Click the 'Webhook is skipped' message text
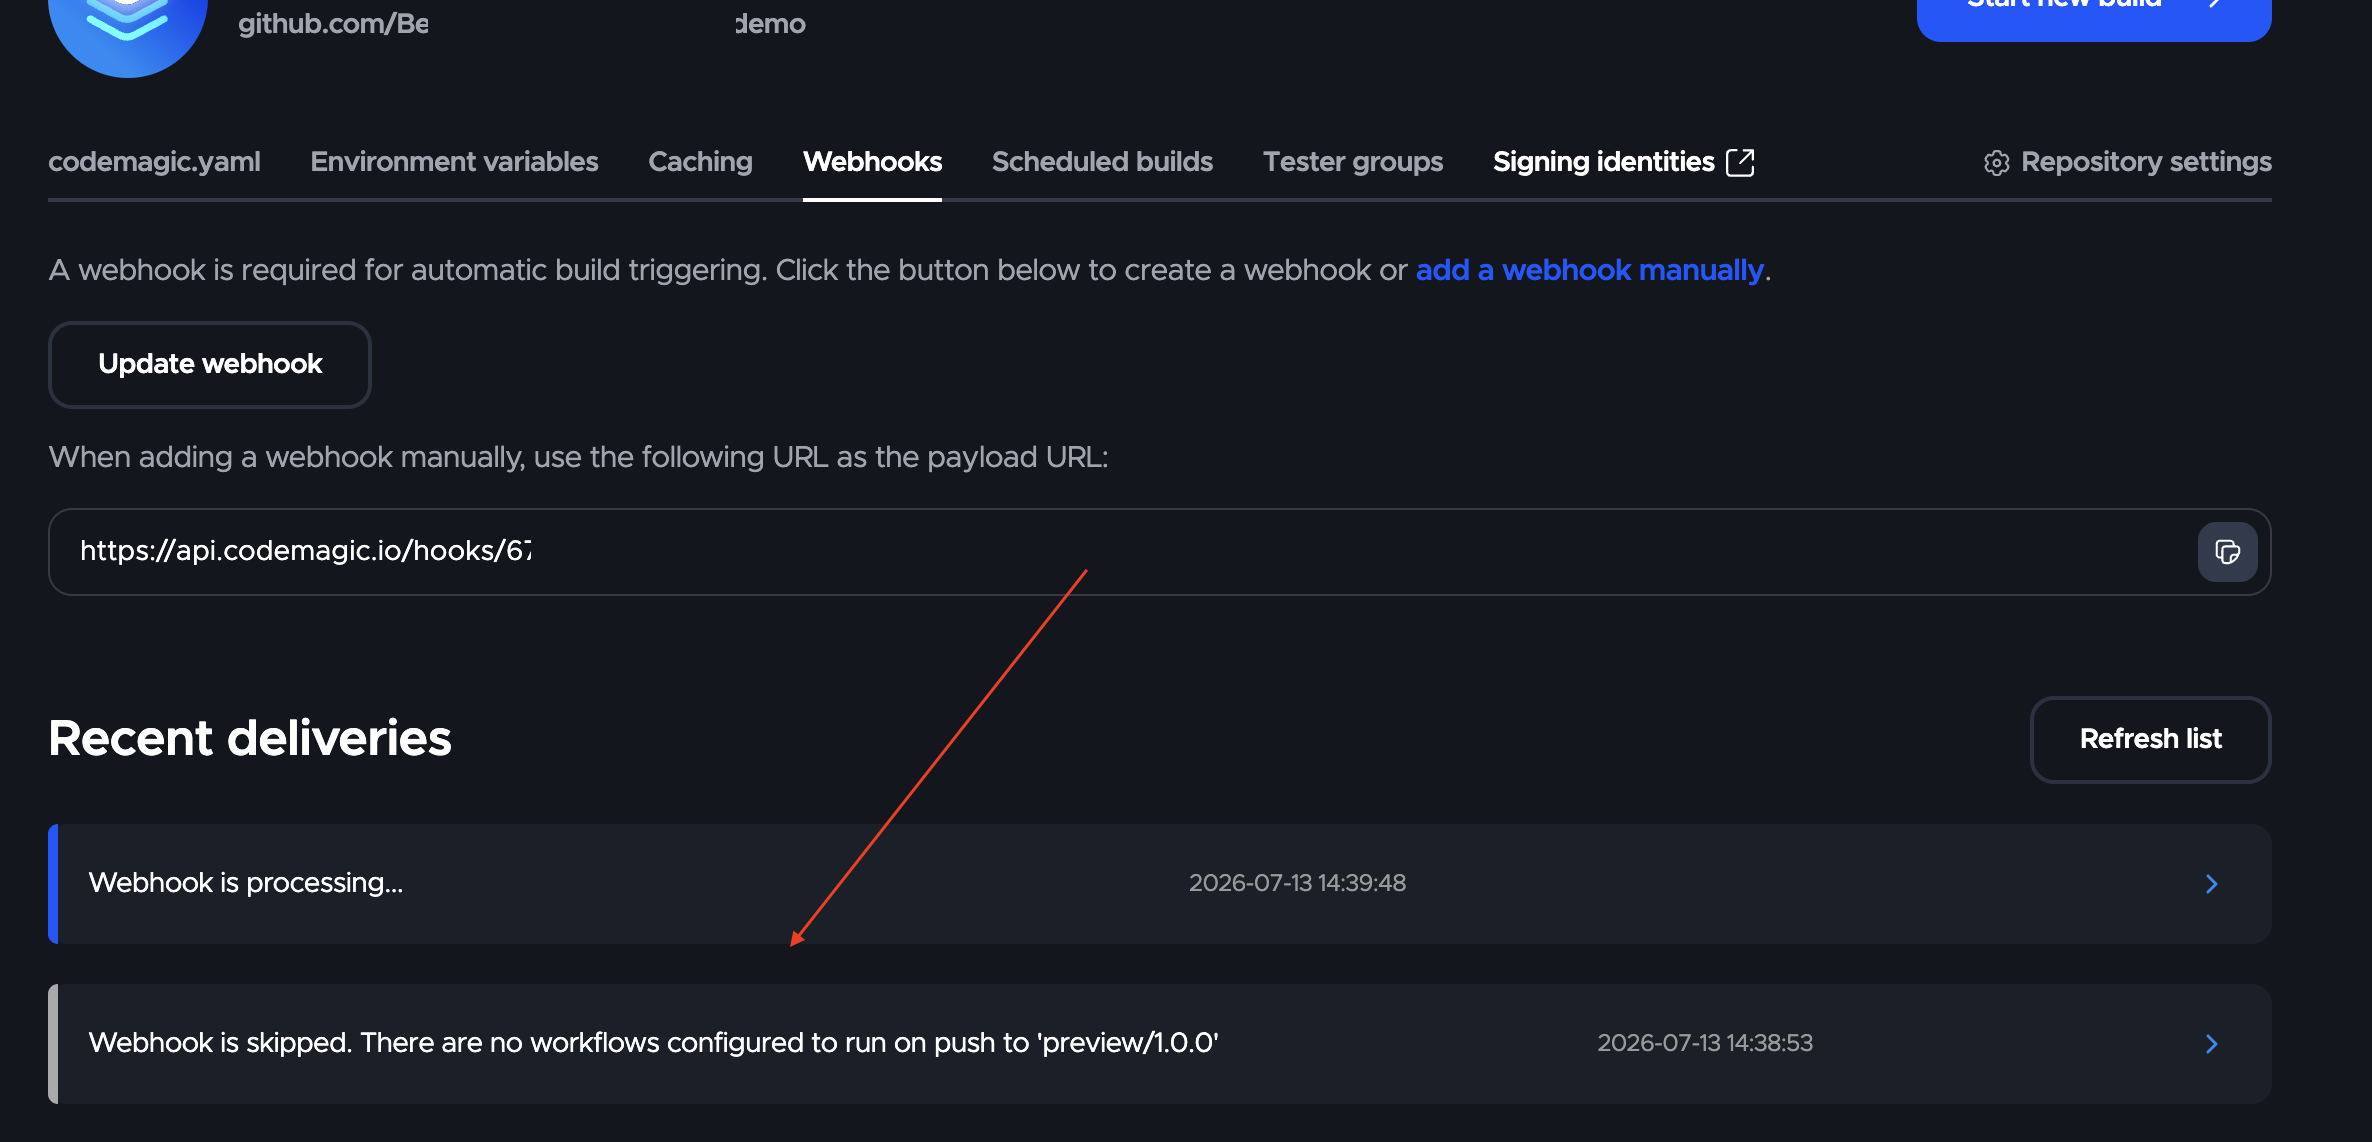2372x1142 pixels. [x=653, y=1043]
